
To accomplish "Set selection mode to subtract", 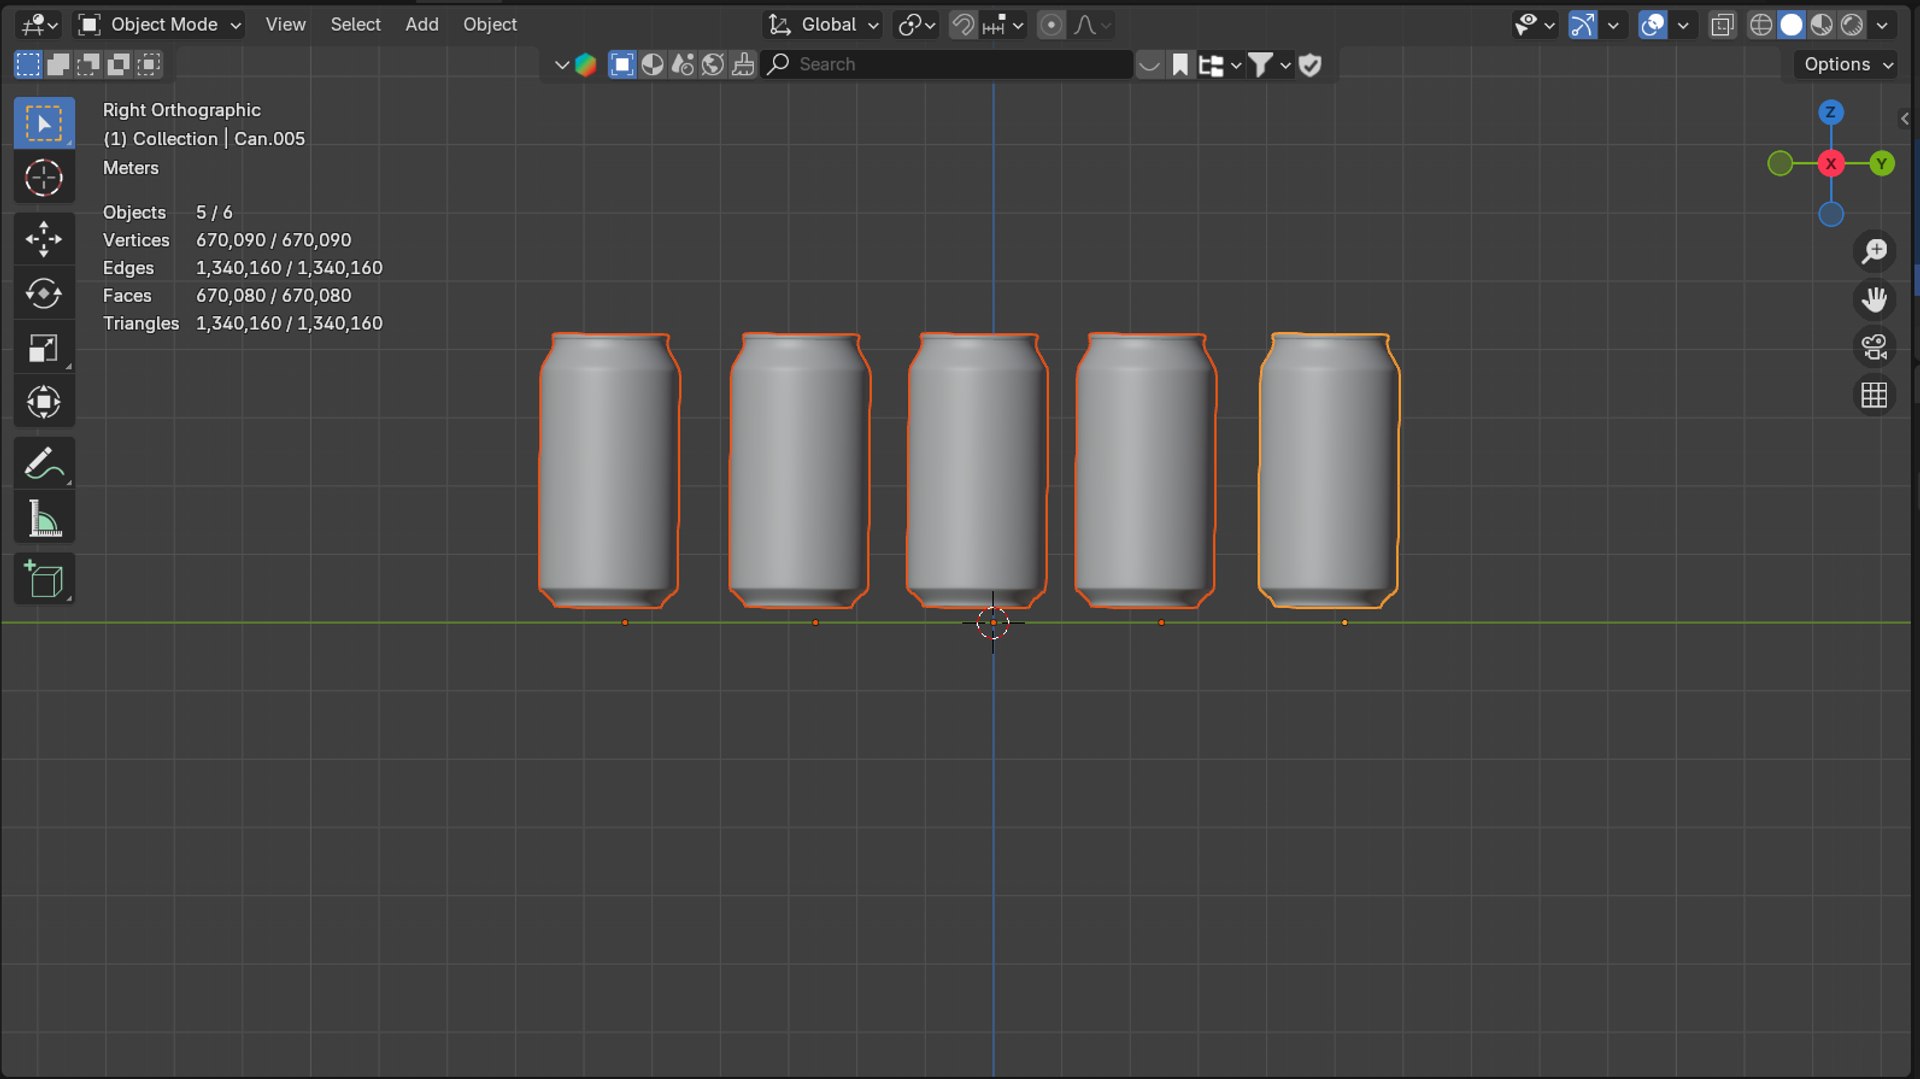I will 88,65.
